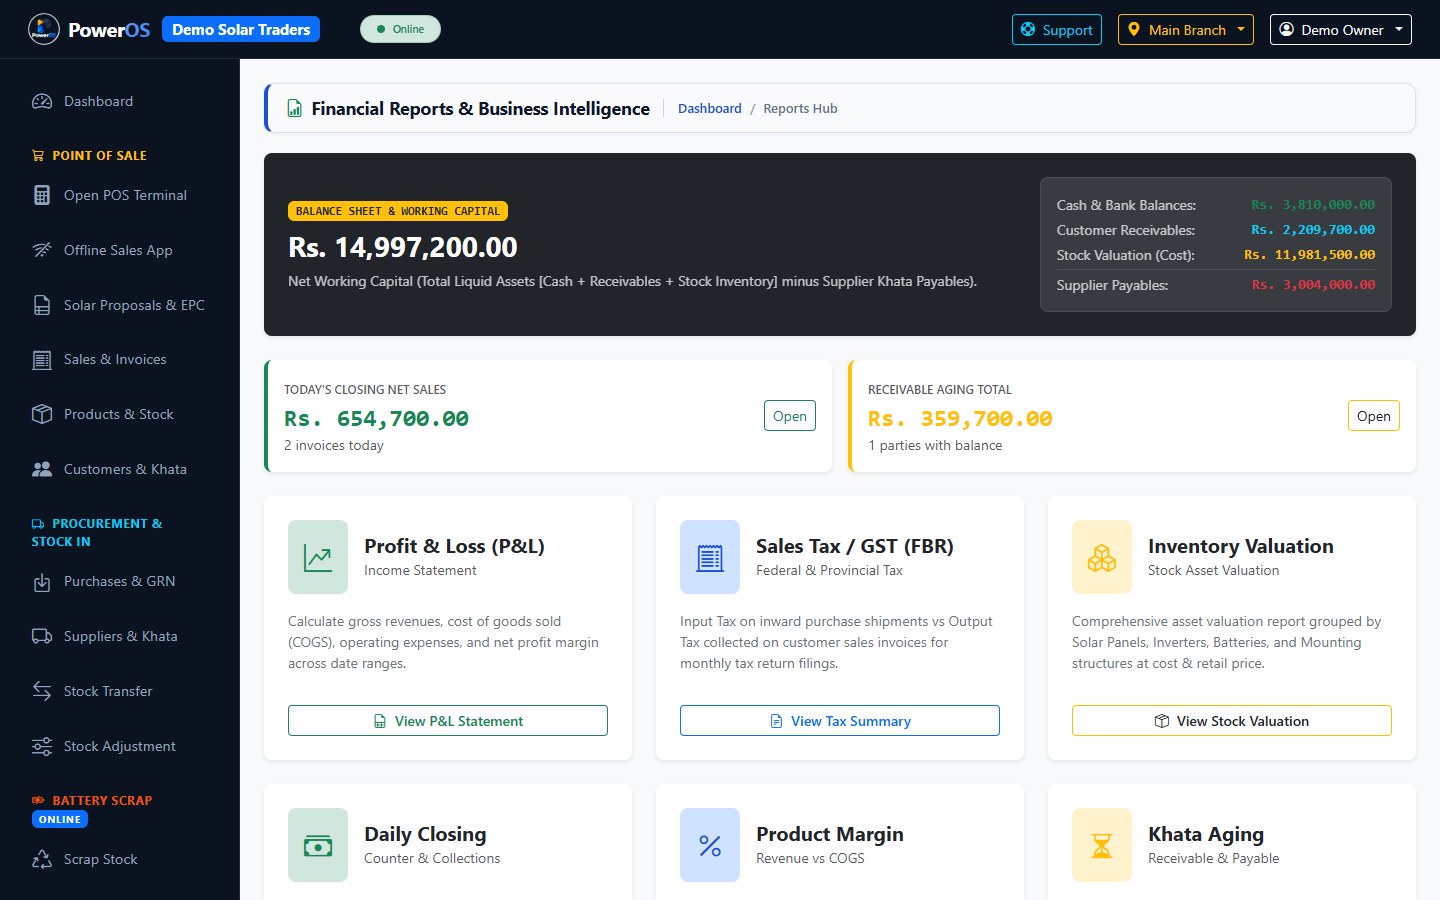Click the Inventory Valuation boxes icon tile
The image size is (1440, 900).
pos(1102,557)
